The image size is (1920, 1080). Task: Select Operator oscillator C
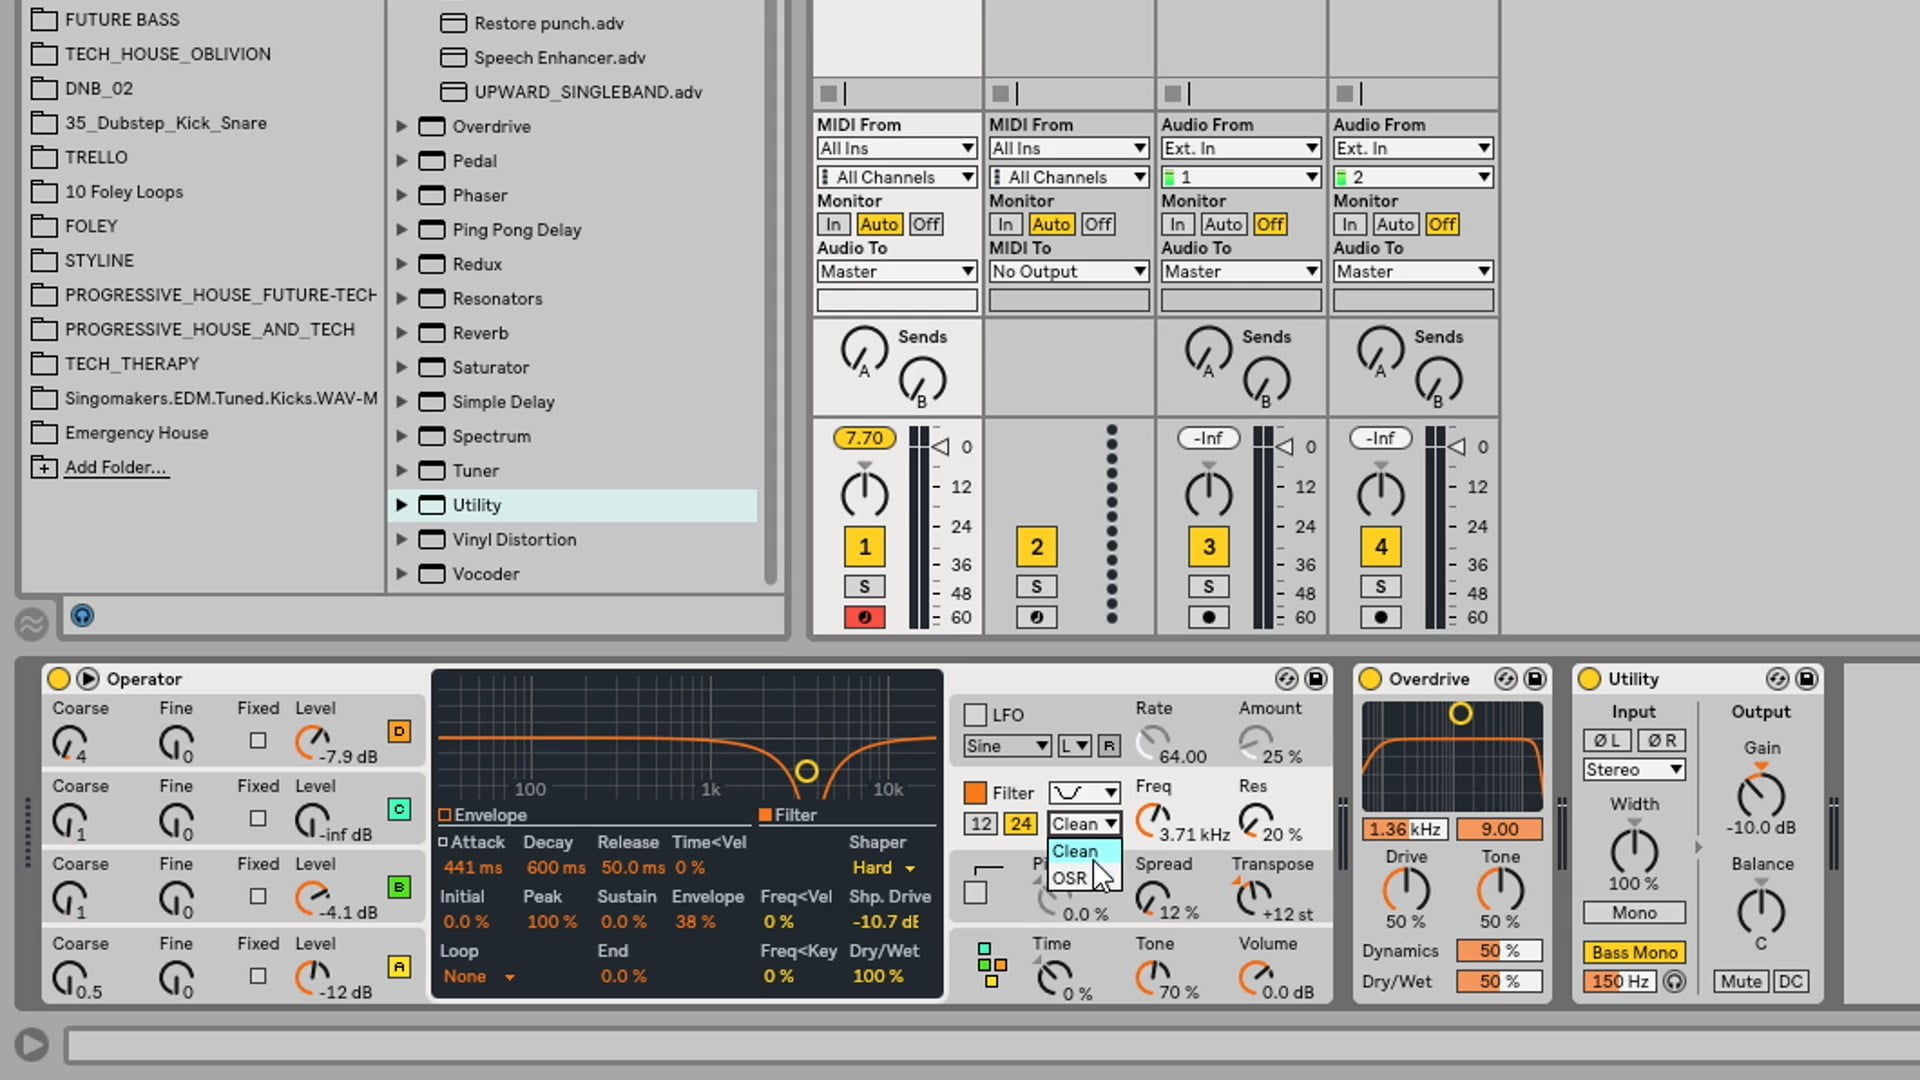tap(399, 809)
